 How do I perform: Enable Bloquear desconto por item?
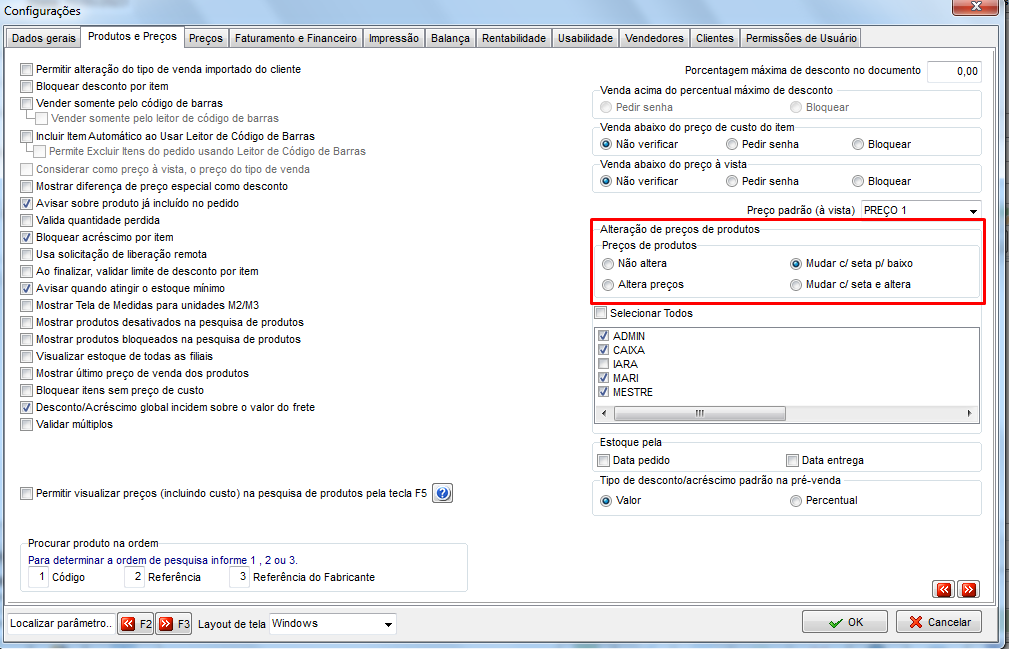[26, 87]
